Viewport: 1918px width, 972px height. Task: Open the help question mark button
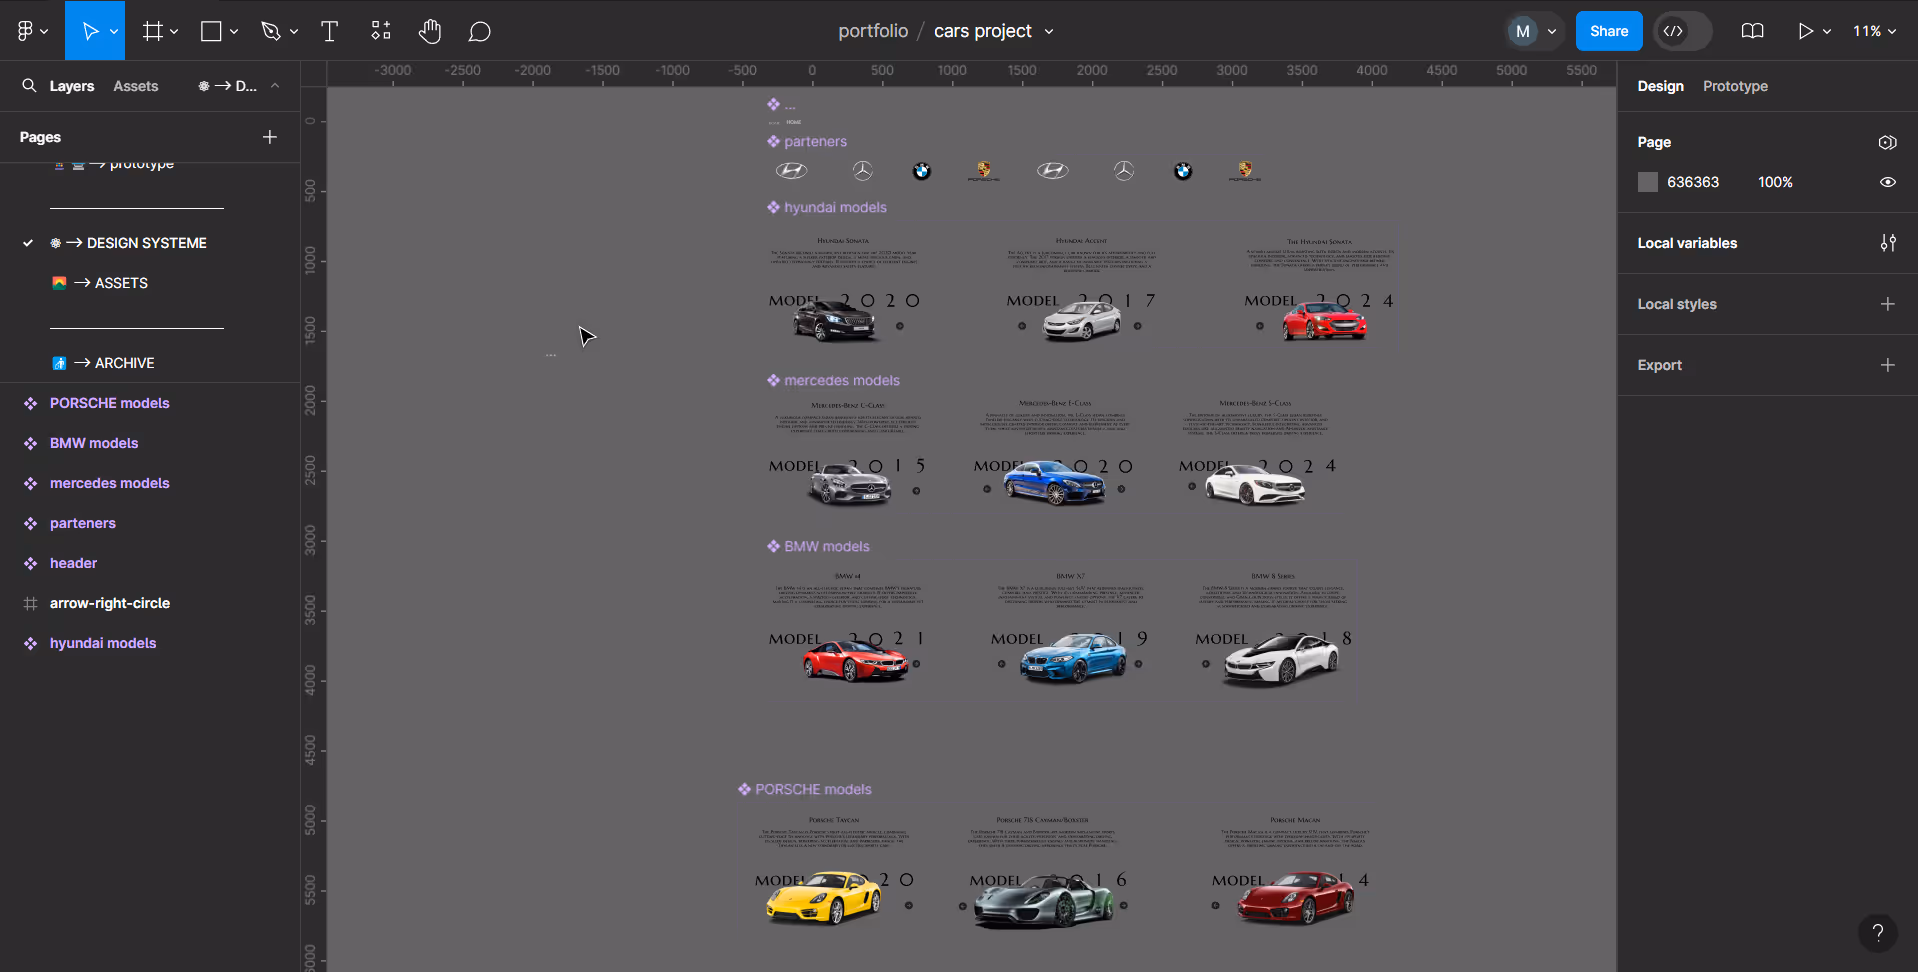tap(1877, 933)
